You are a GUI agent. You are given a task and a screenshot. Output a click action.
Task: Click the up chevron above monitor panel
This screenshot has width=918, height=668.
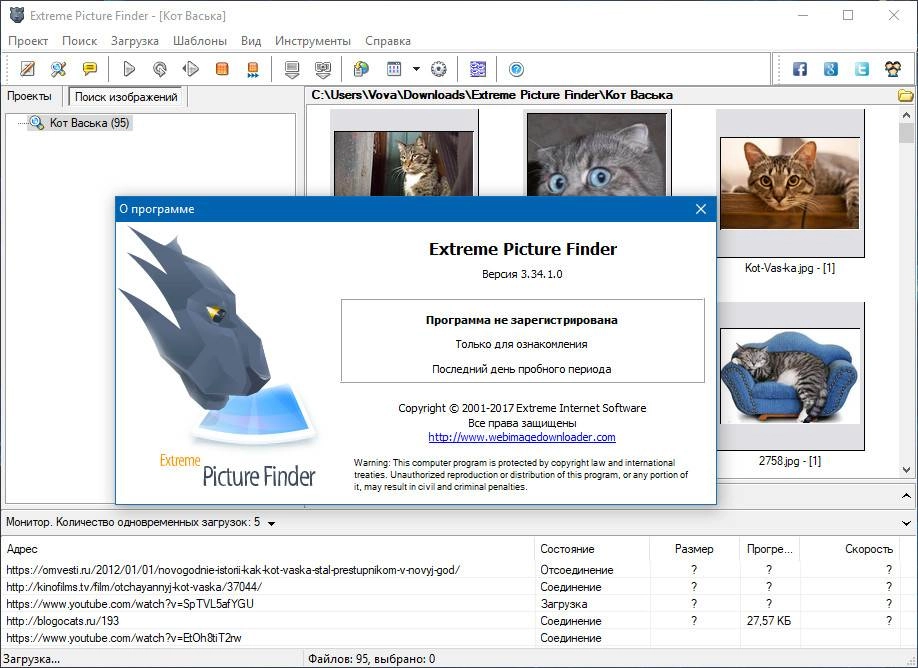point(906,496)
